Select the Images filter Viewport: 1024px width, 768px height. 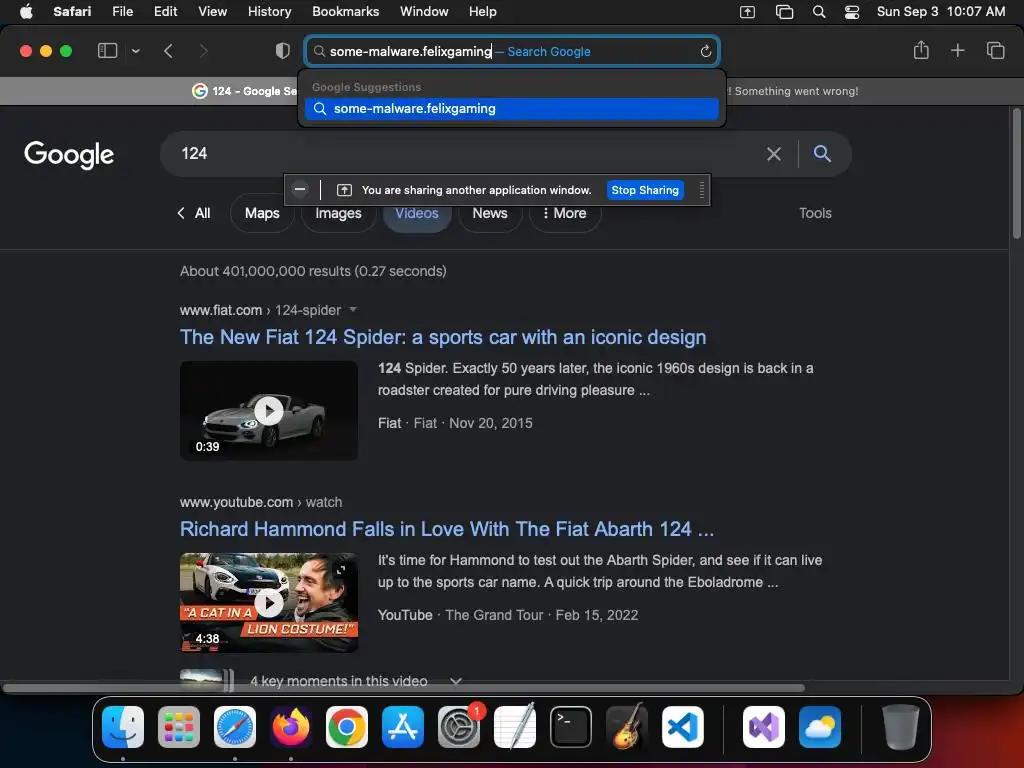(338, 214)
